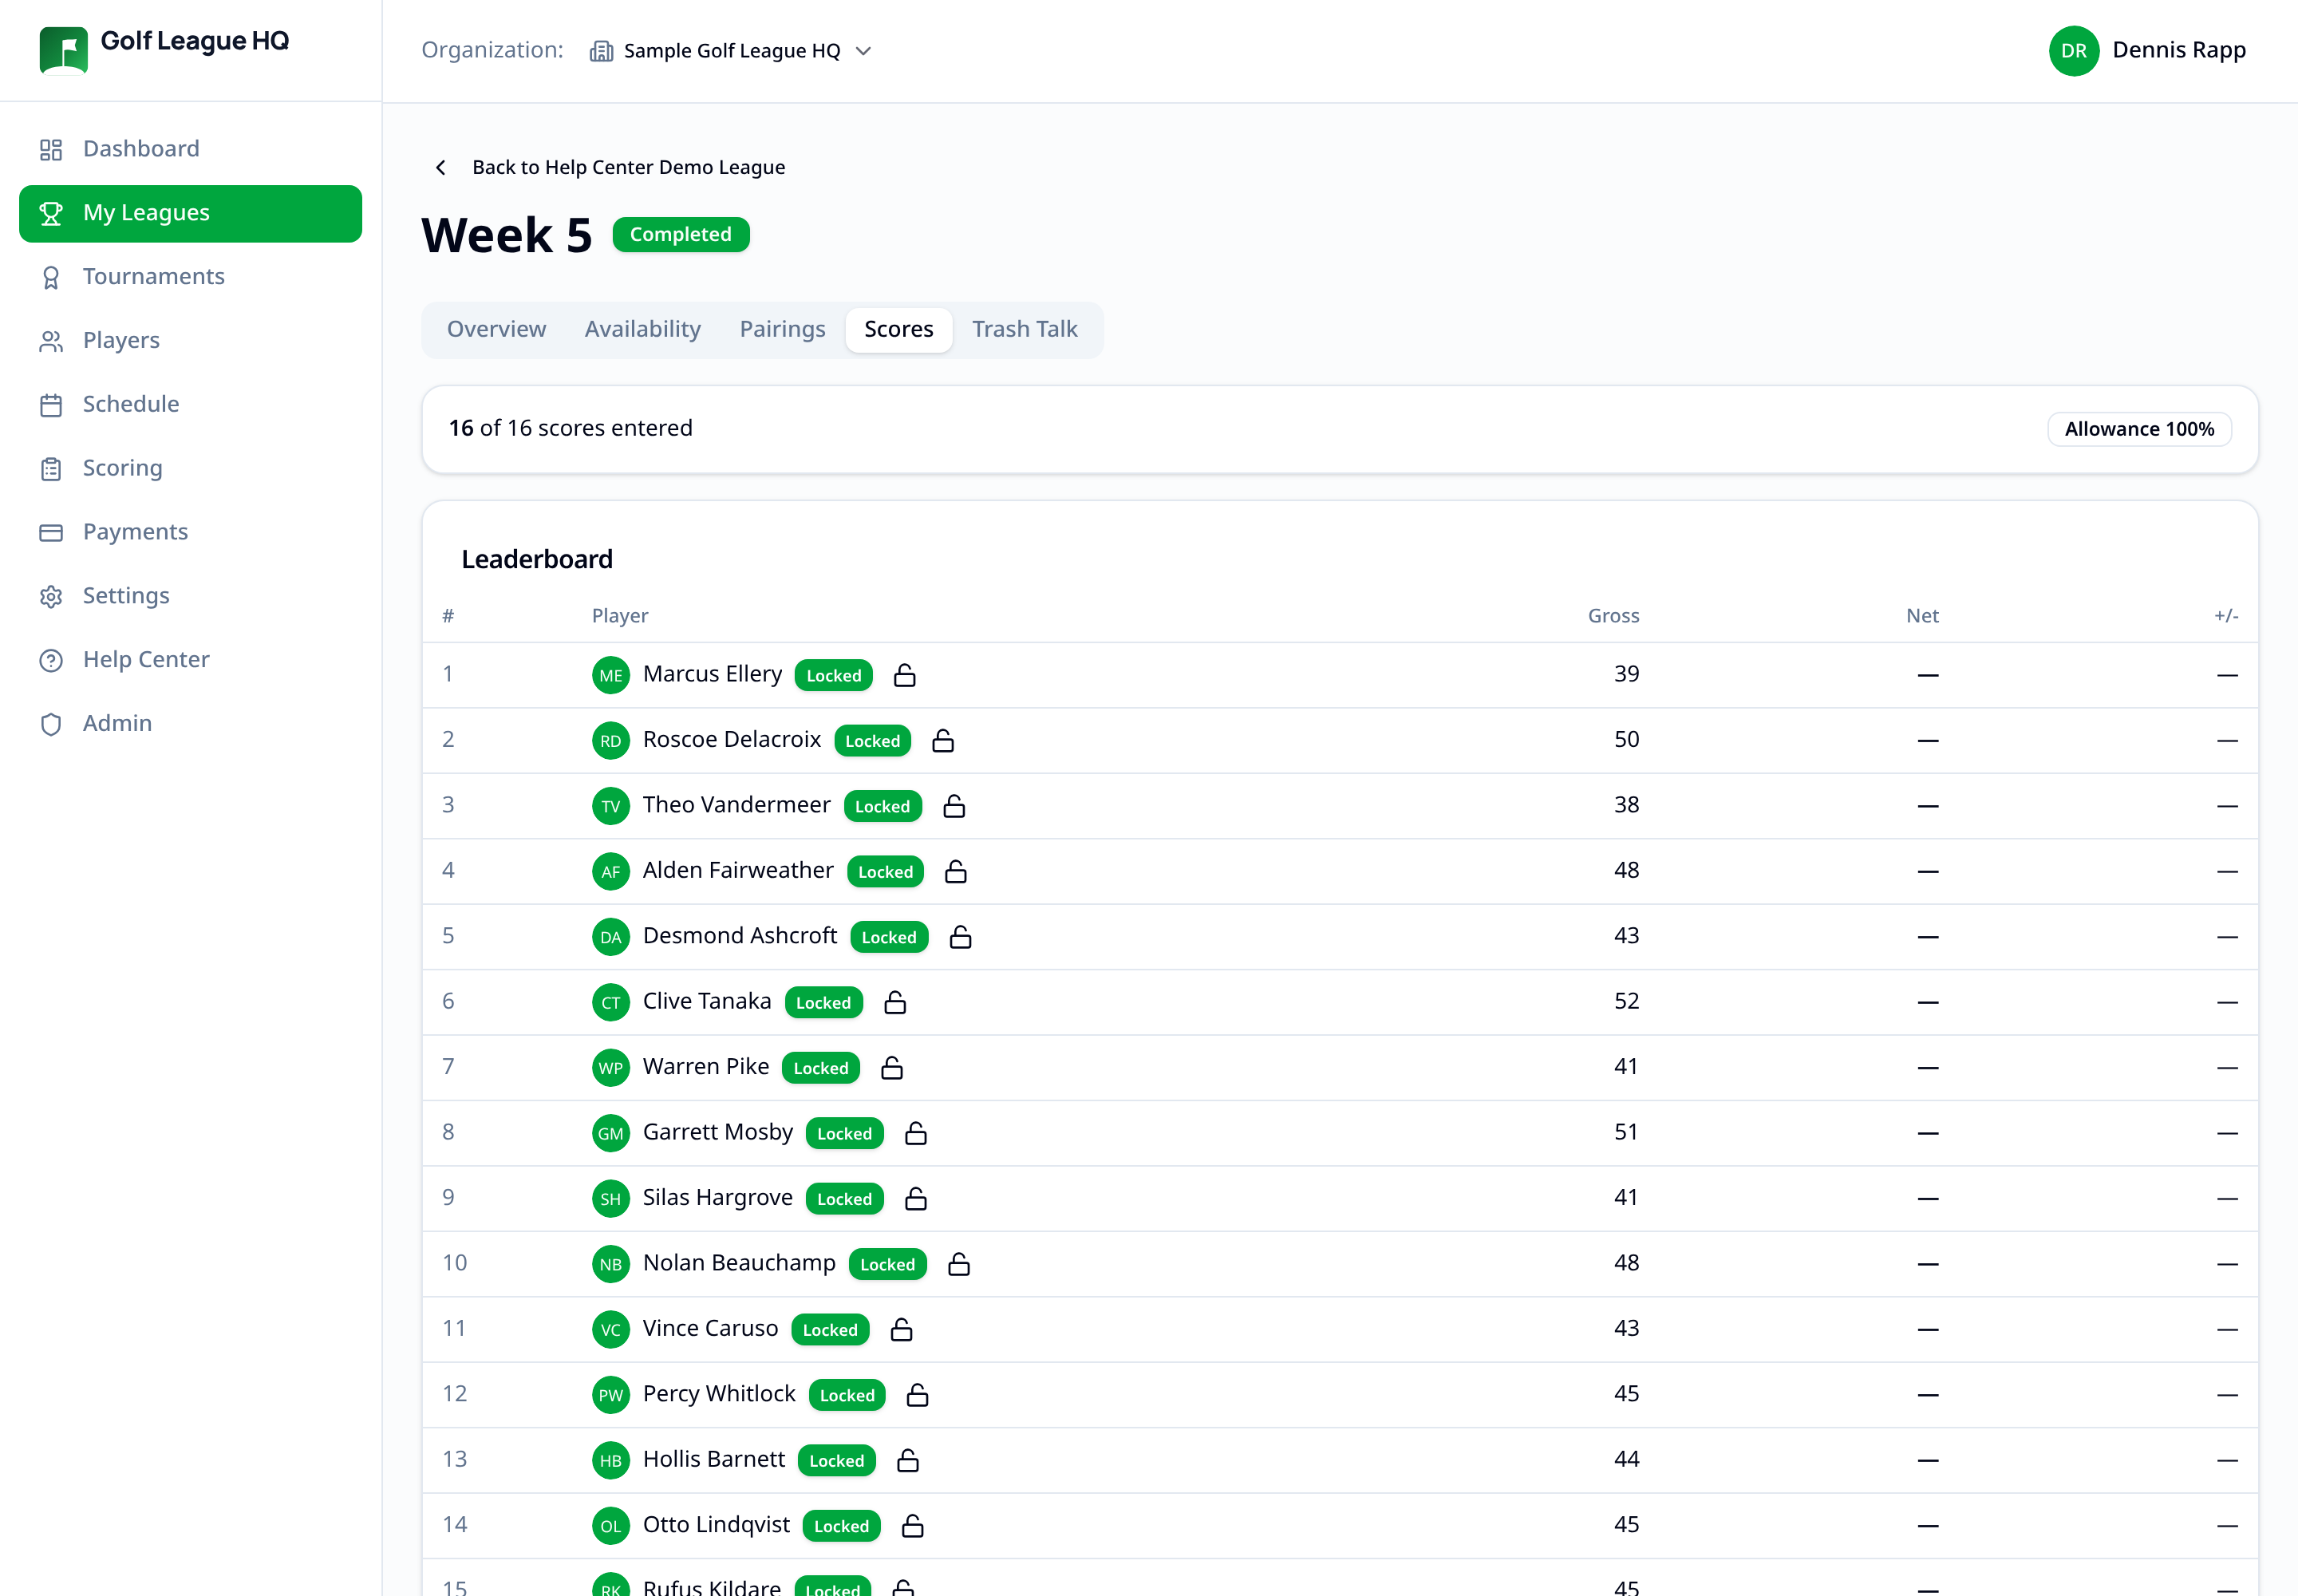
Task: Open the Trash Talk tab
Action: point(1025,330)
